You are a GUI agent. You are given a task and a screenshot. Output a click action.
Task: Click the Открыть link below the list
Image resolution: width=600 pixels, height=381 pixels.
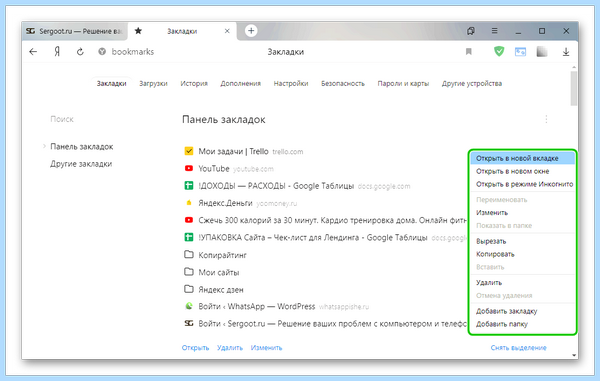click(196, 348)
